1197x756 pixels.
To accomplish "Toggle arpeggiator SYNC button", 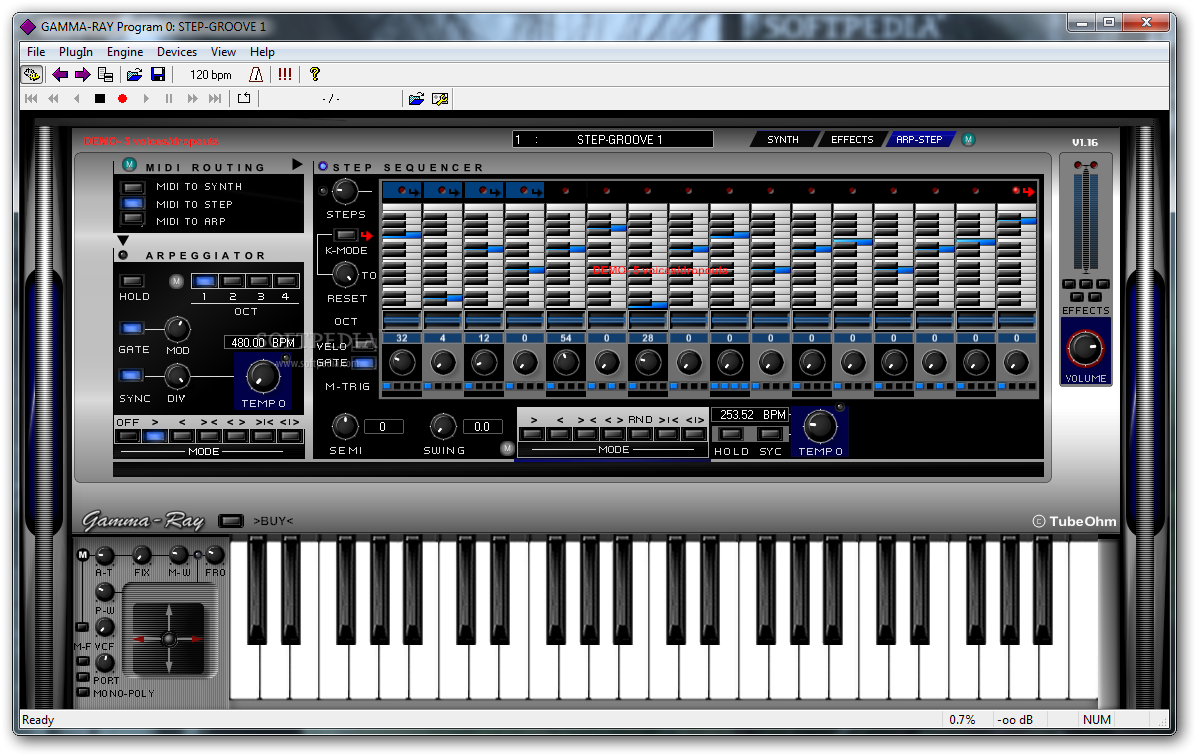I will (131, 376).
